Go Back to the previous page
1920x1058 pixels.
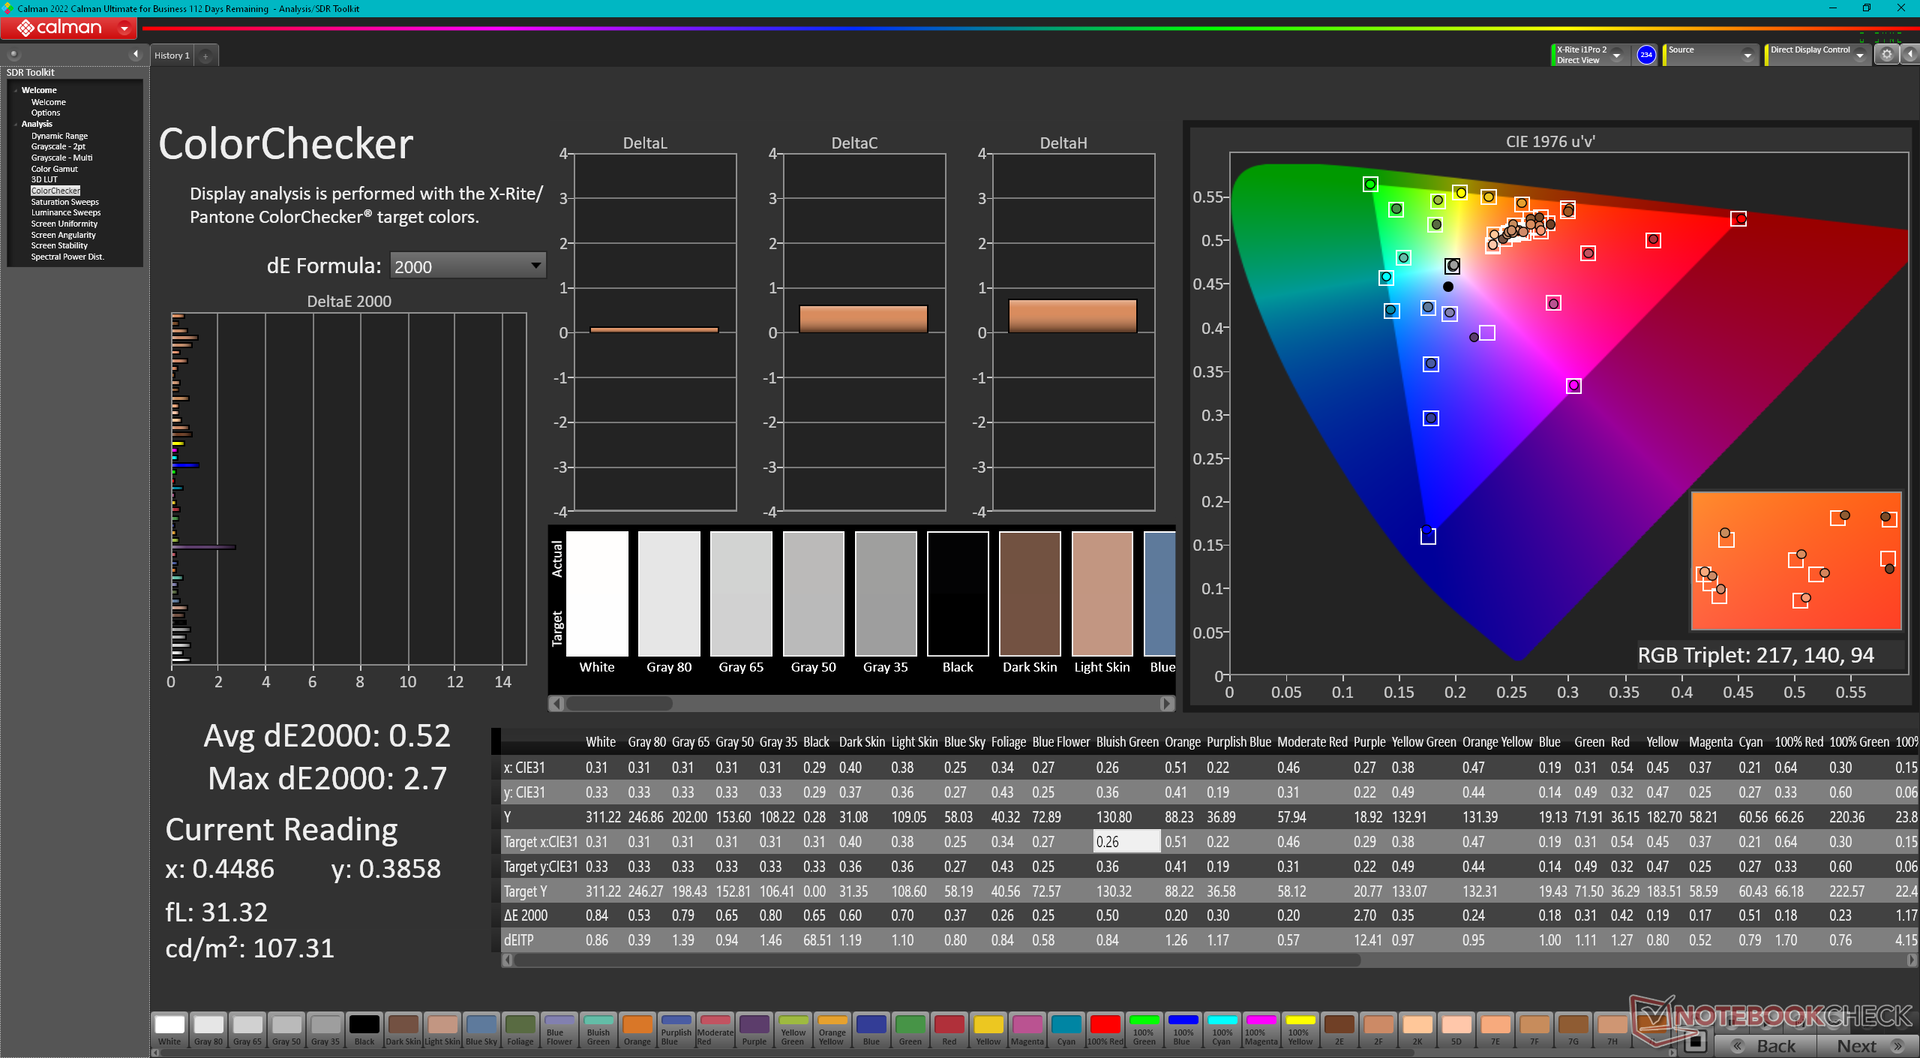point(1767,1046)
